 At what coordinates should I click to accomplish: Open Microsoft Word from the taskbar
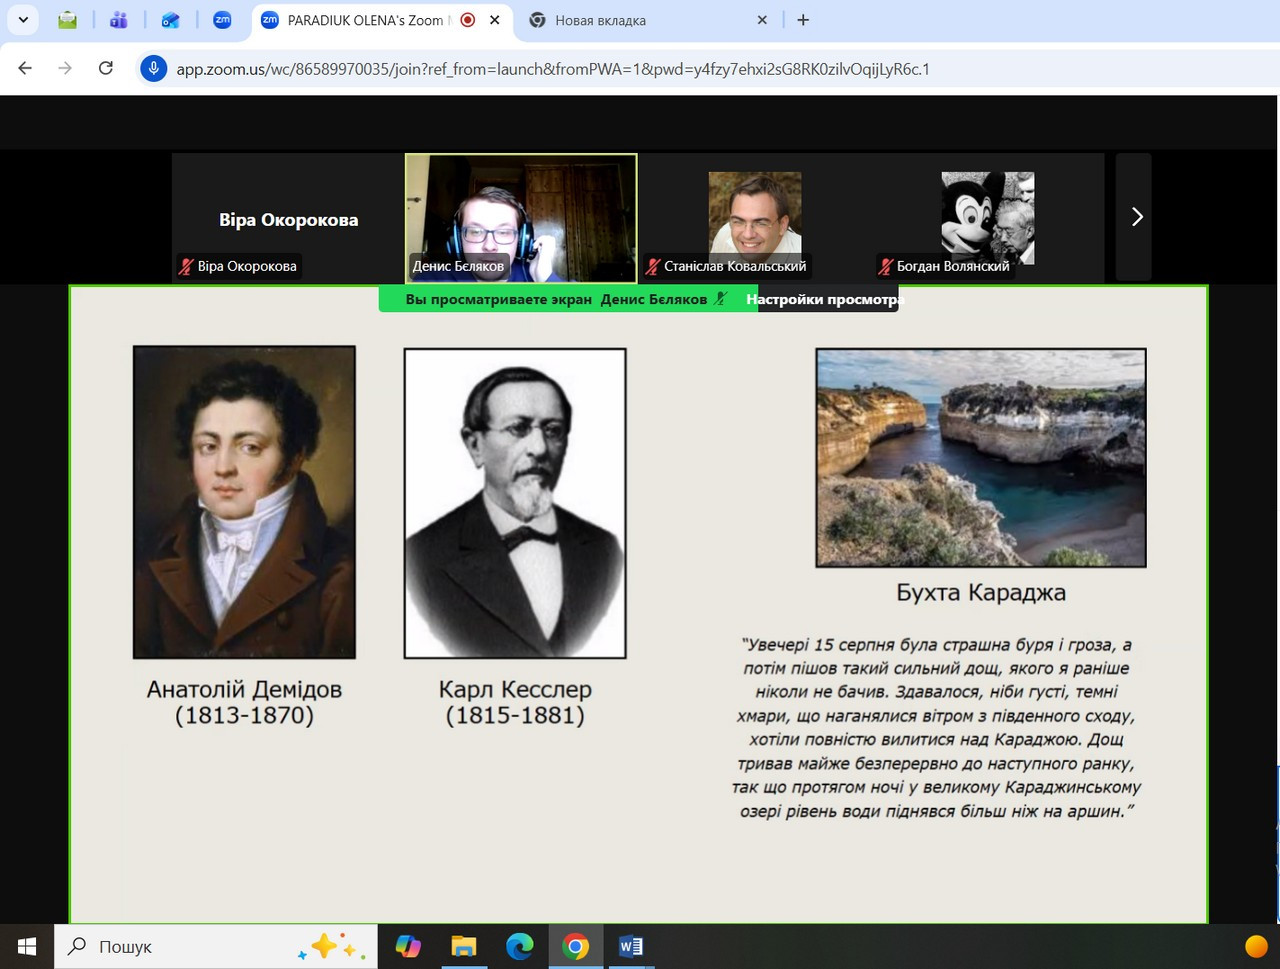pyautogui.click(x=631, y=946)
